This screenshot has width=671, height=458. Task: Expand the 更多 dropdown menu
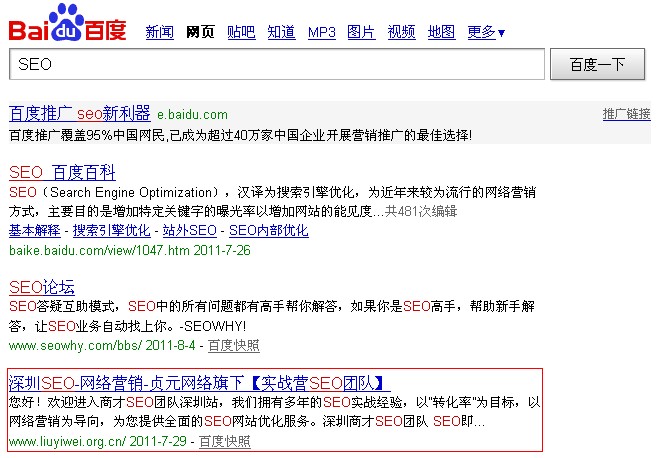pos(486,32)
